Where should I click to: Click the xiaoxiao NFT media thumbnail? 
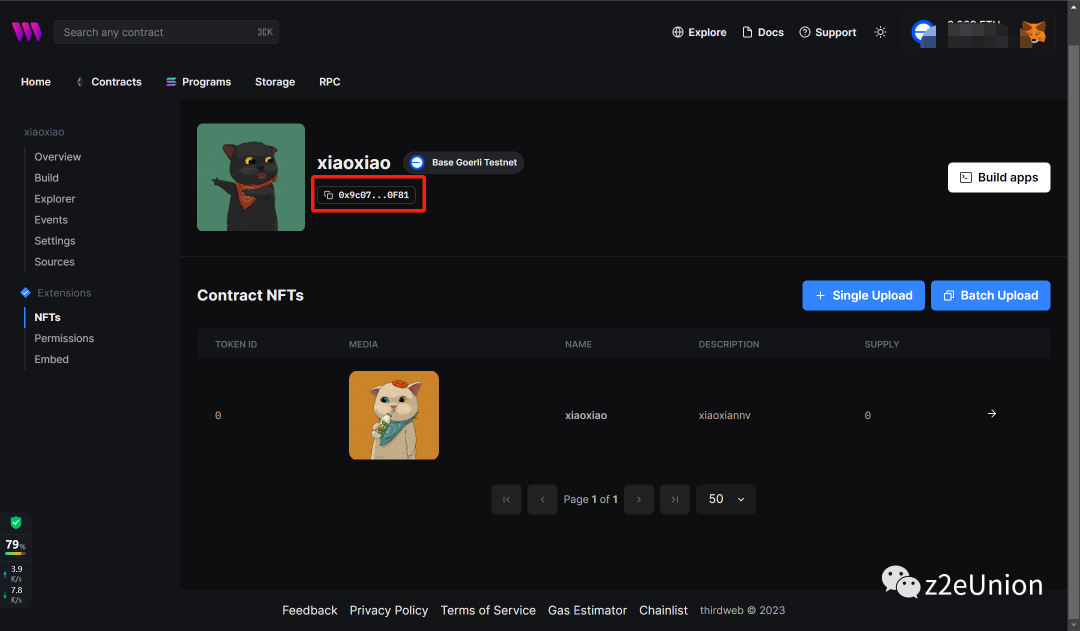click(x=393, y=415)
